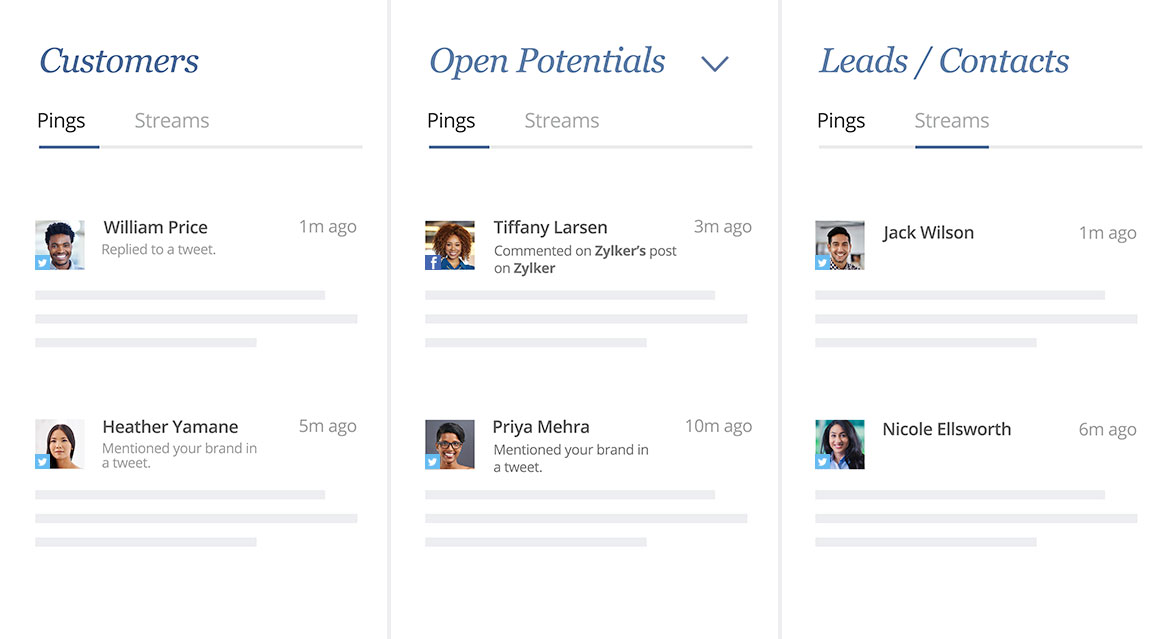Screen dimensions: 1169x639
Task: Open the Priya Mehra contact name
Action: [x=541, y=426]
